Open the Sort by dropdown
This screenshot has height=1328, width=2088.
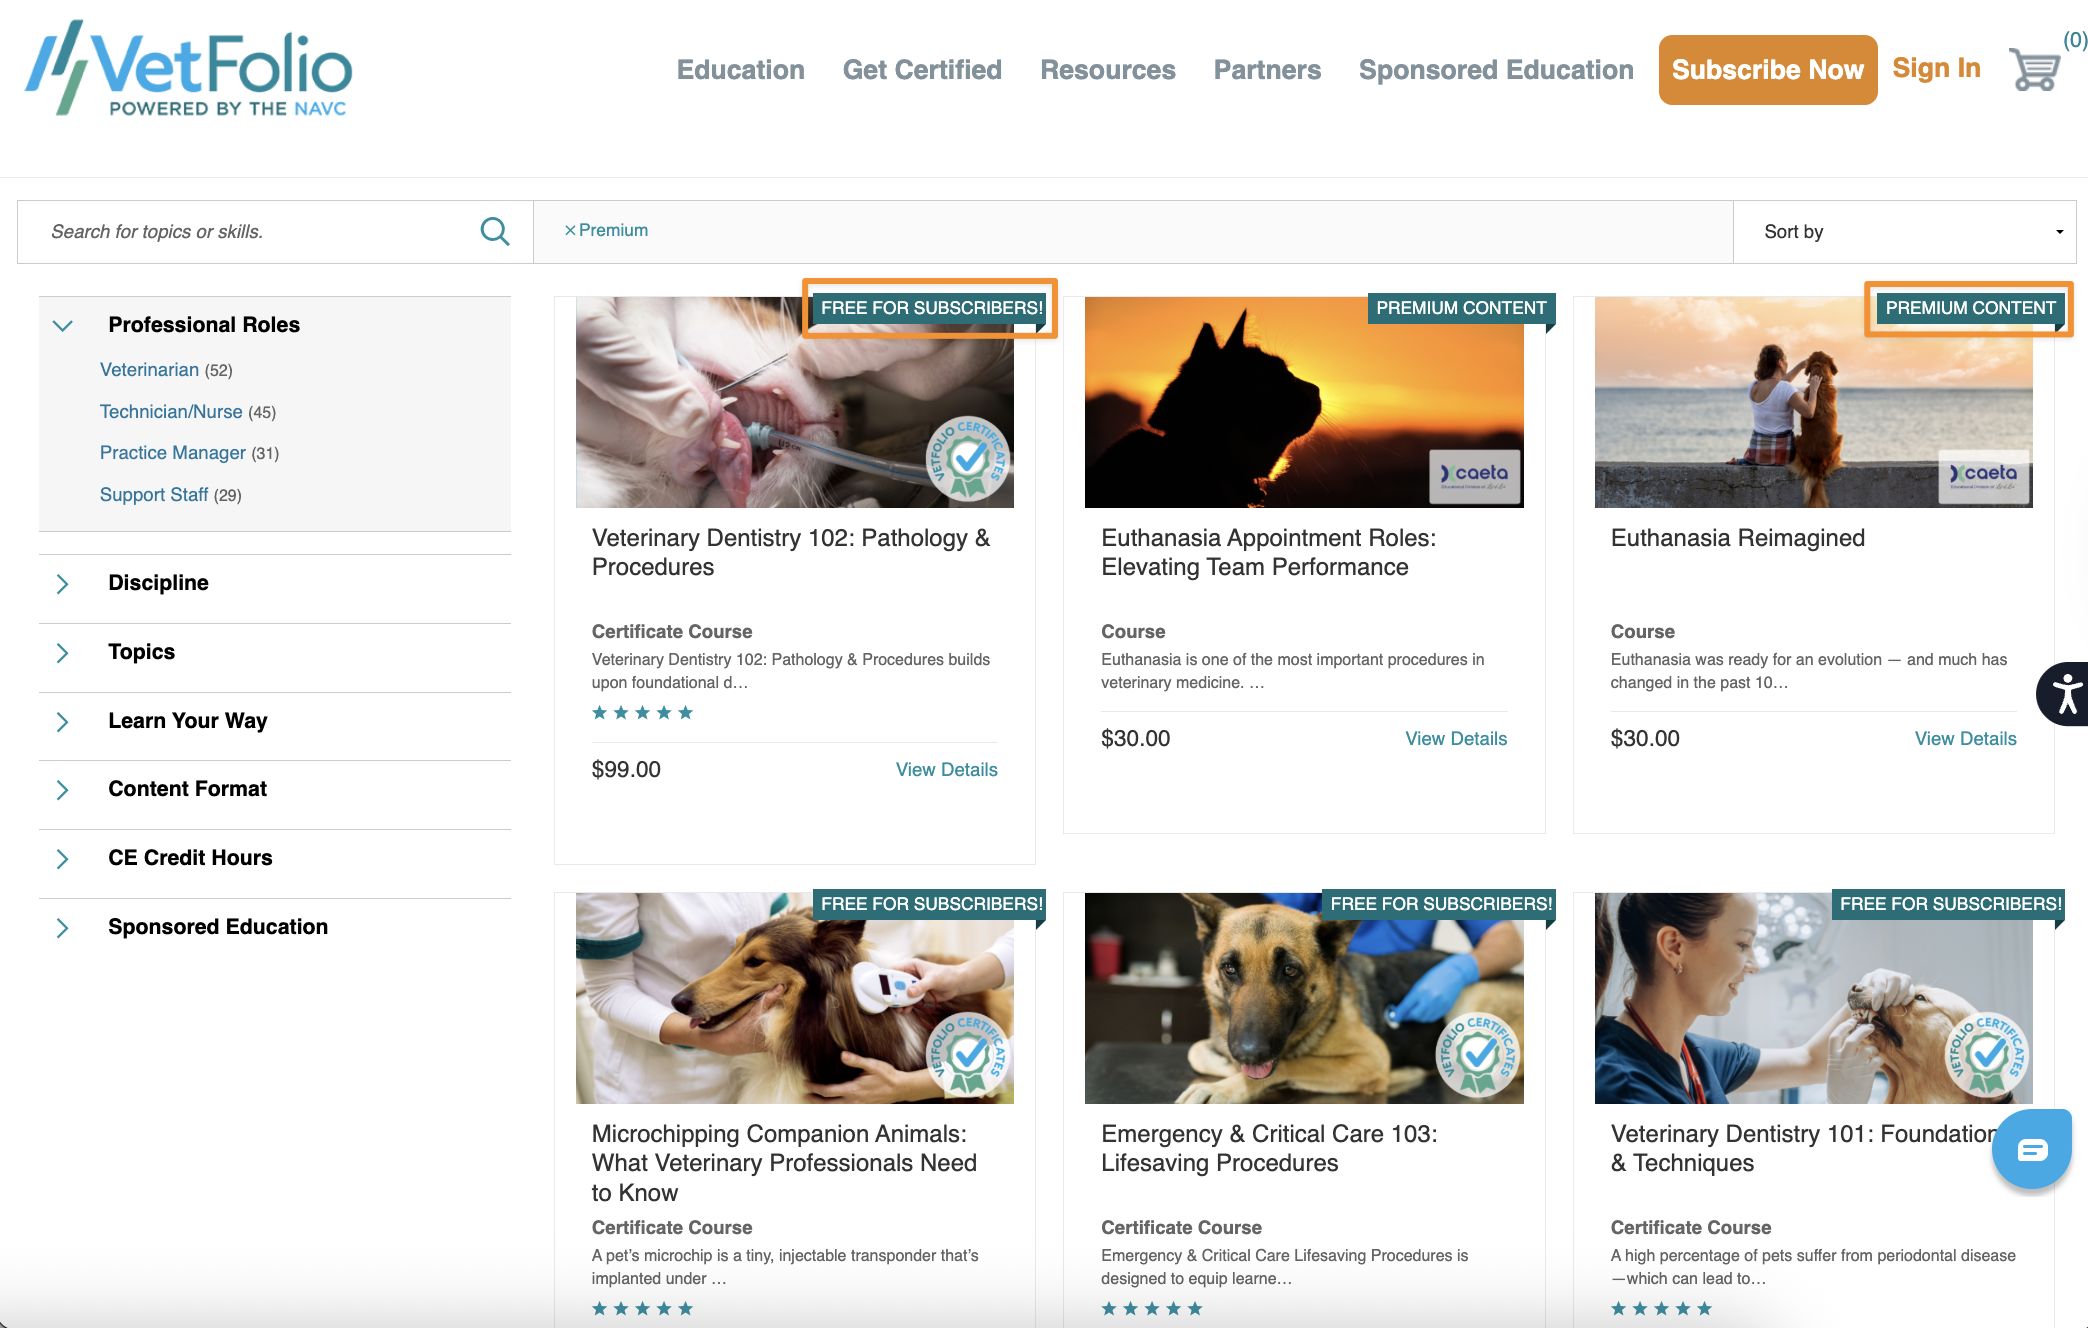(x=1904, y=232)
